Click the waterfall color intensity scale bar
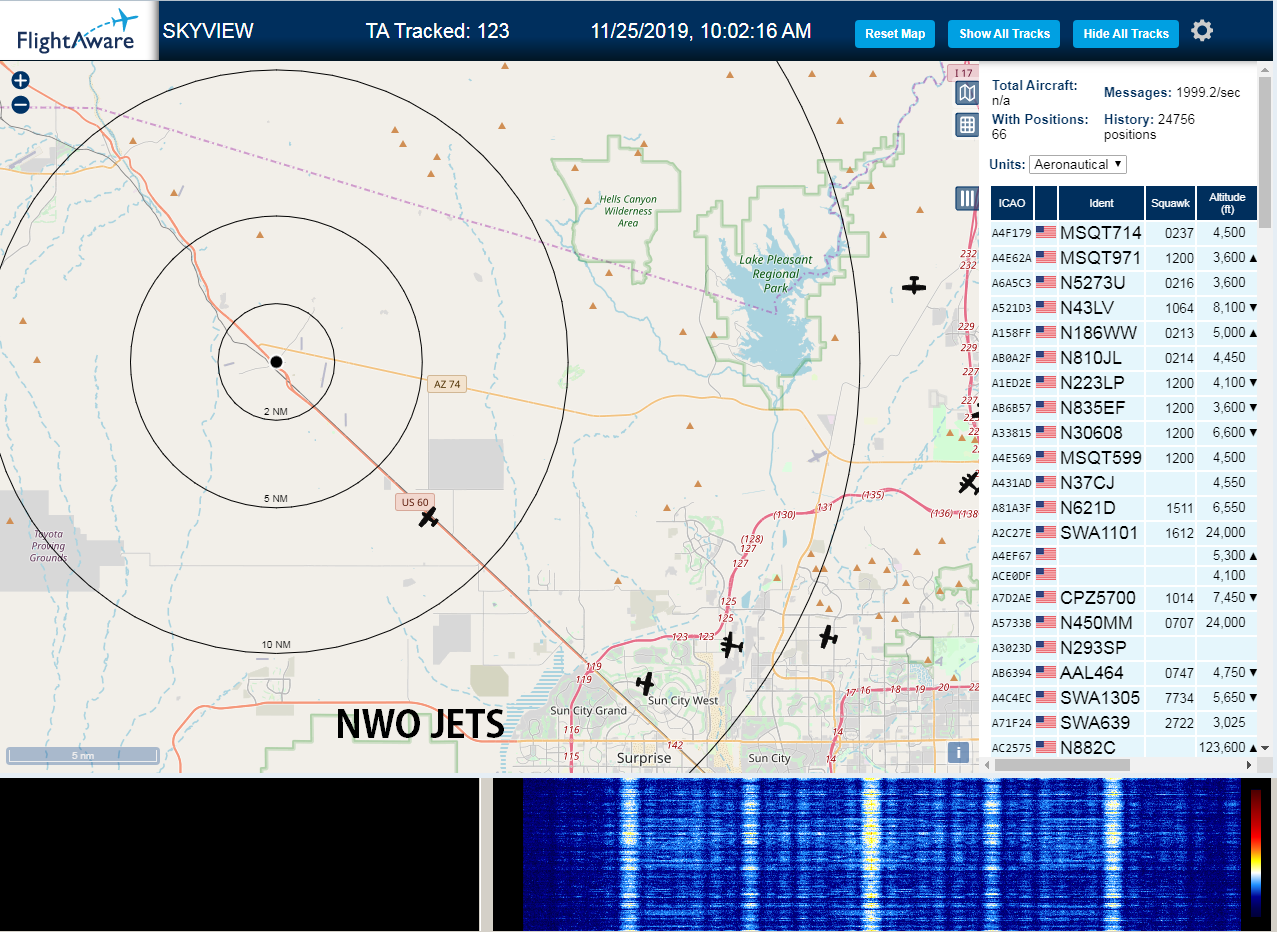Image resolution: width=1277 pixels, height=933 pixels. coord(1256,852)
